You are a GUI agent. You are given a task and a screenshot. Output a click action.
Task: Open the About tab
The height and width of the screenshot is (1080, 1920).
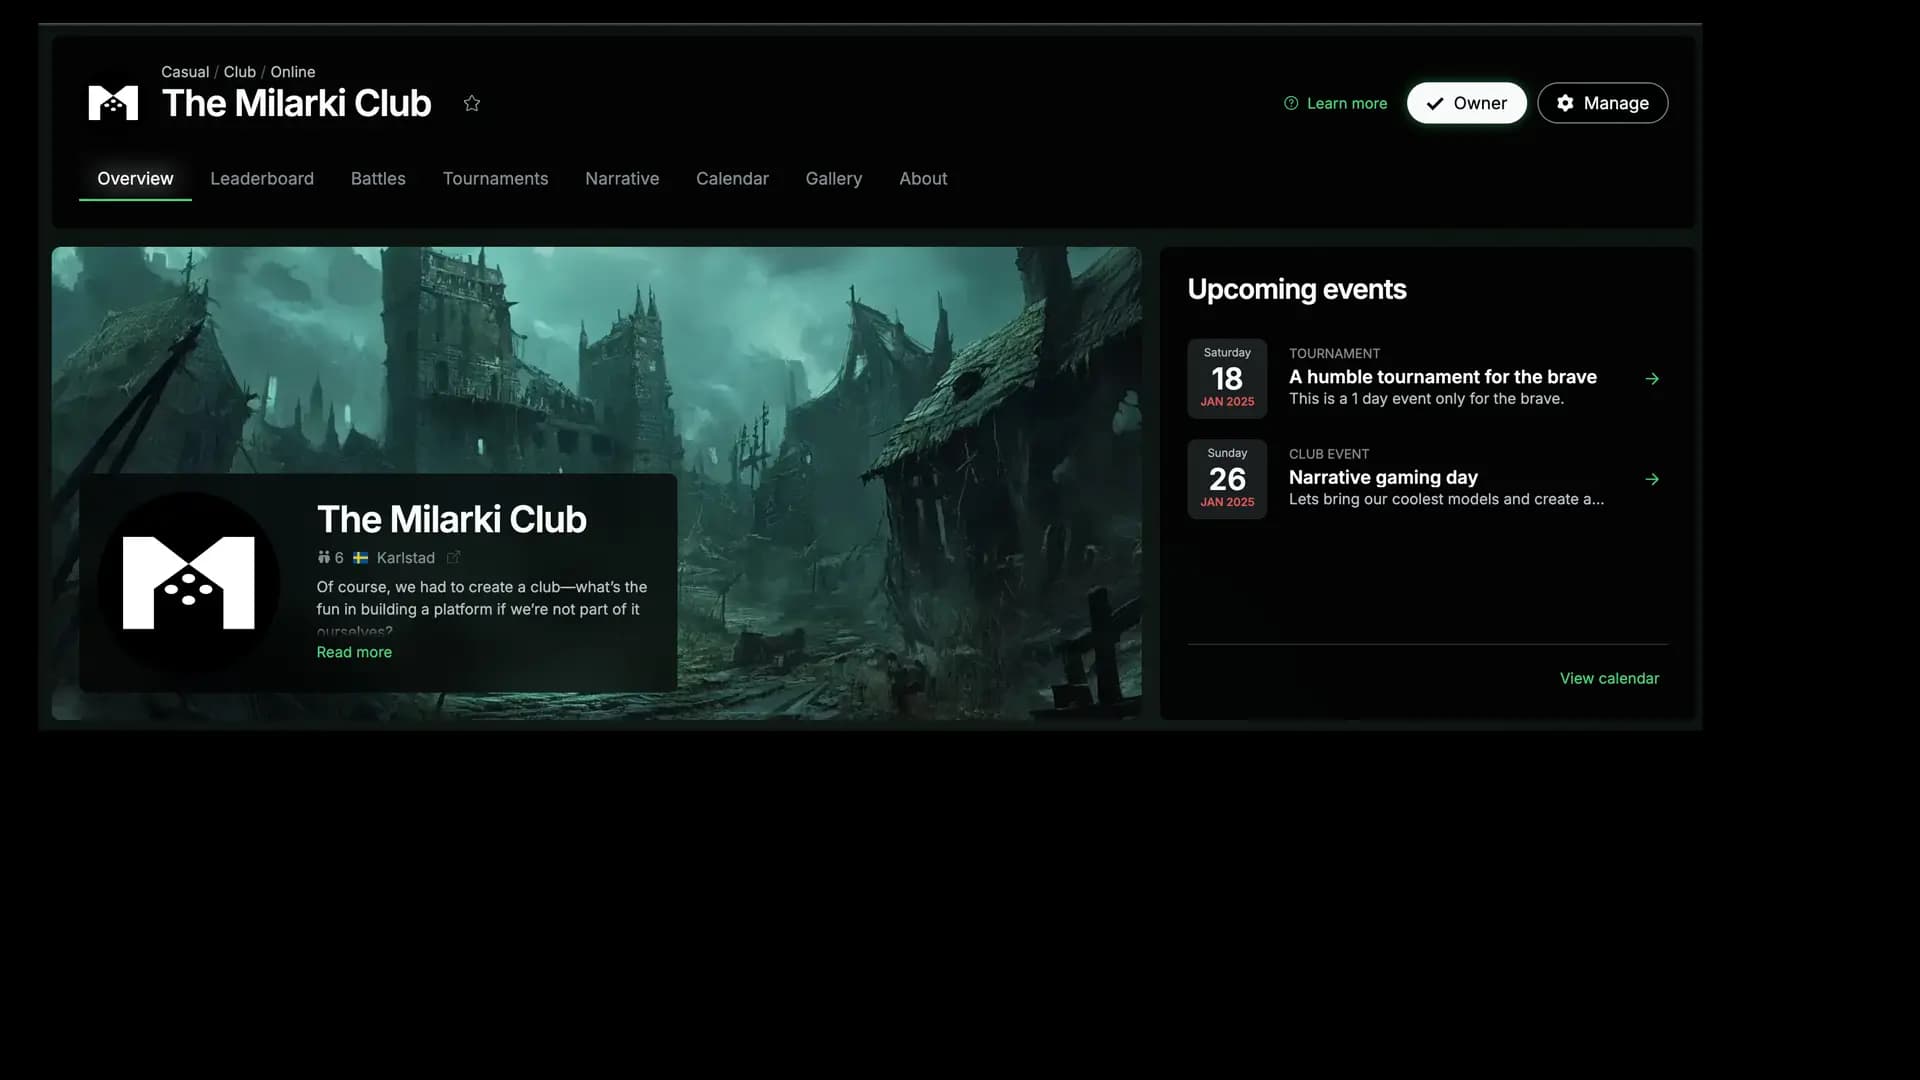point(923,178)
